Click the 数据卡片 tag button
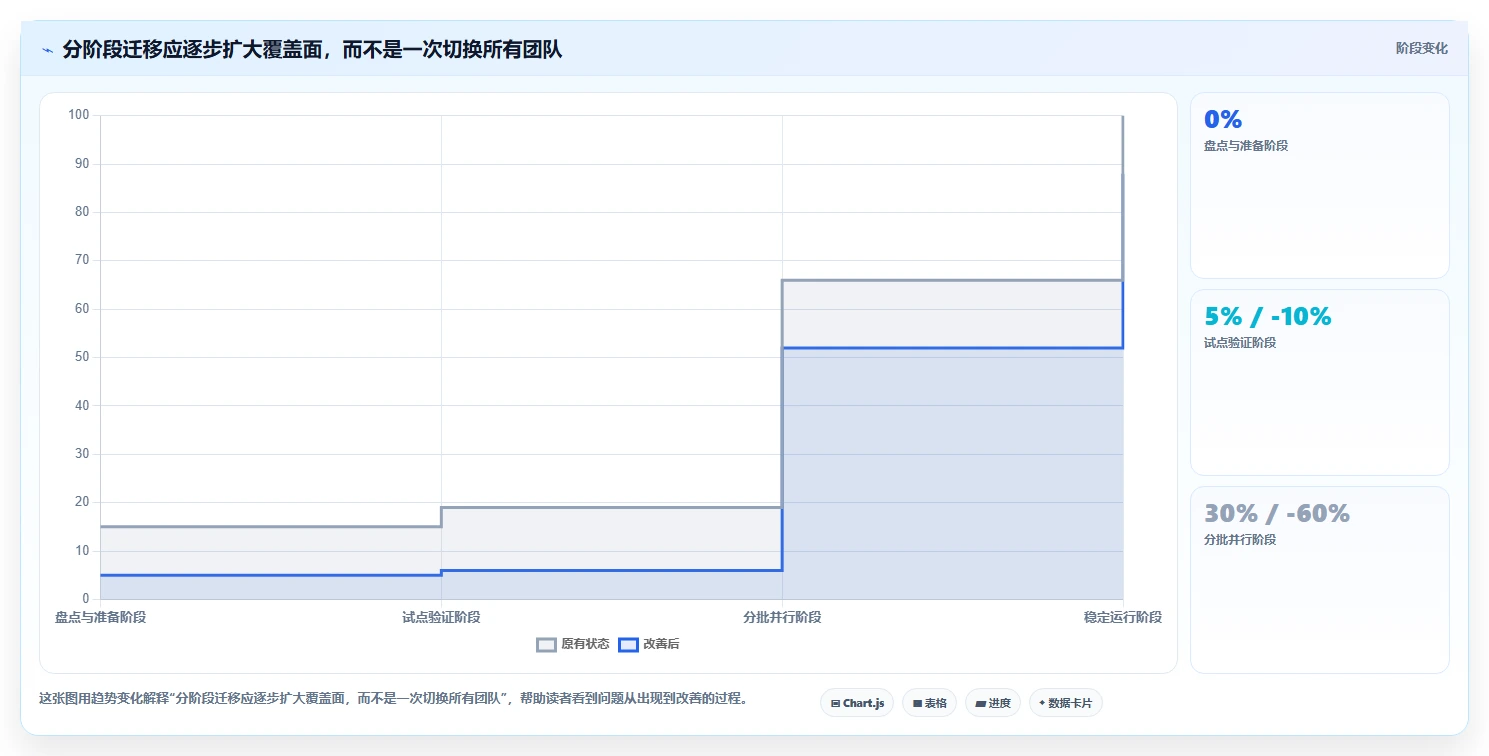 click(1066, 703)
